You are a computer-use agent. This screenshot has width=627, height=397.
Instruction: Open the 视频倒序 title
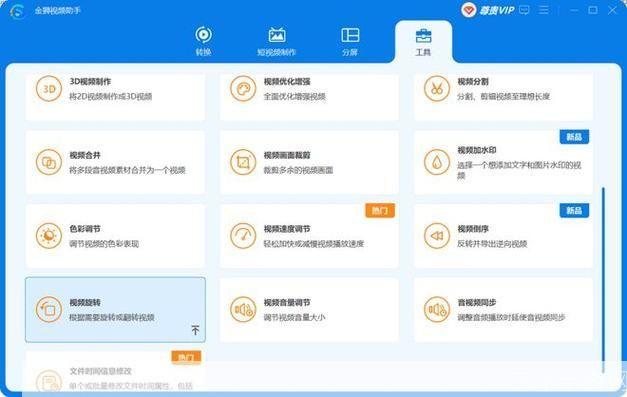click(473, 229)
